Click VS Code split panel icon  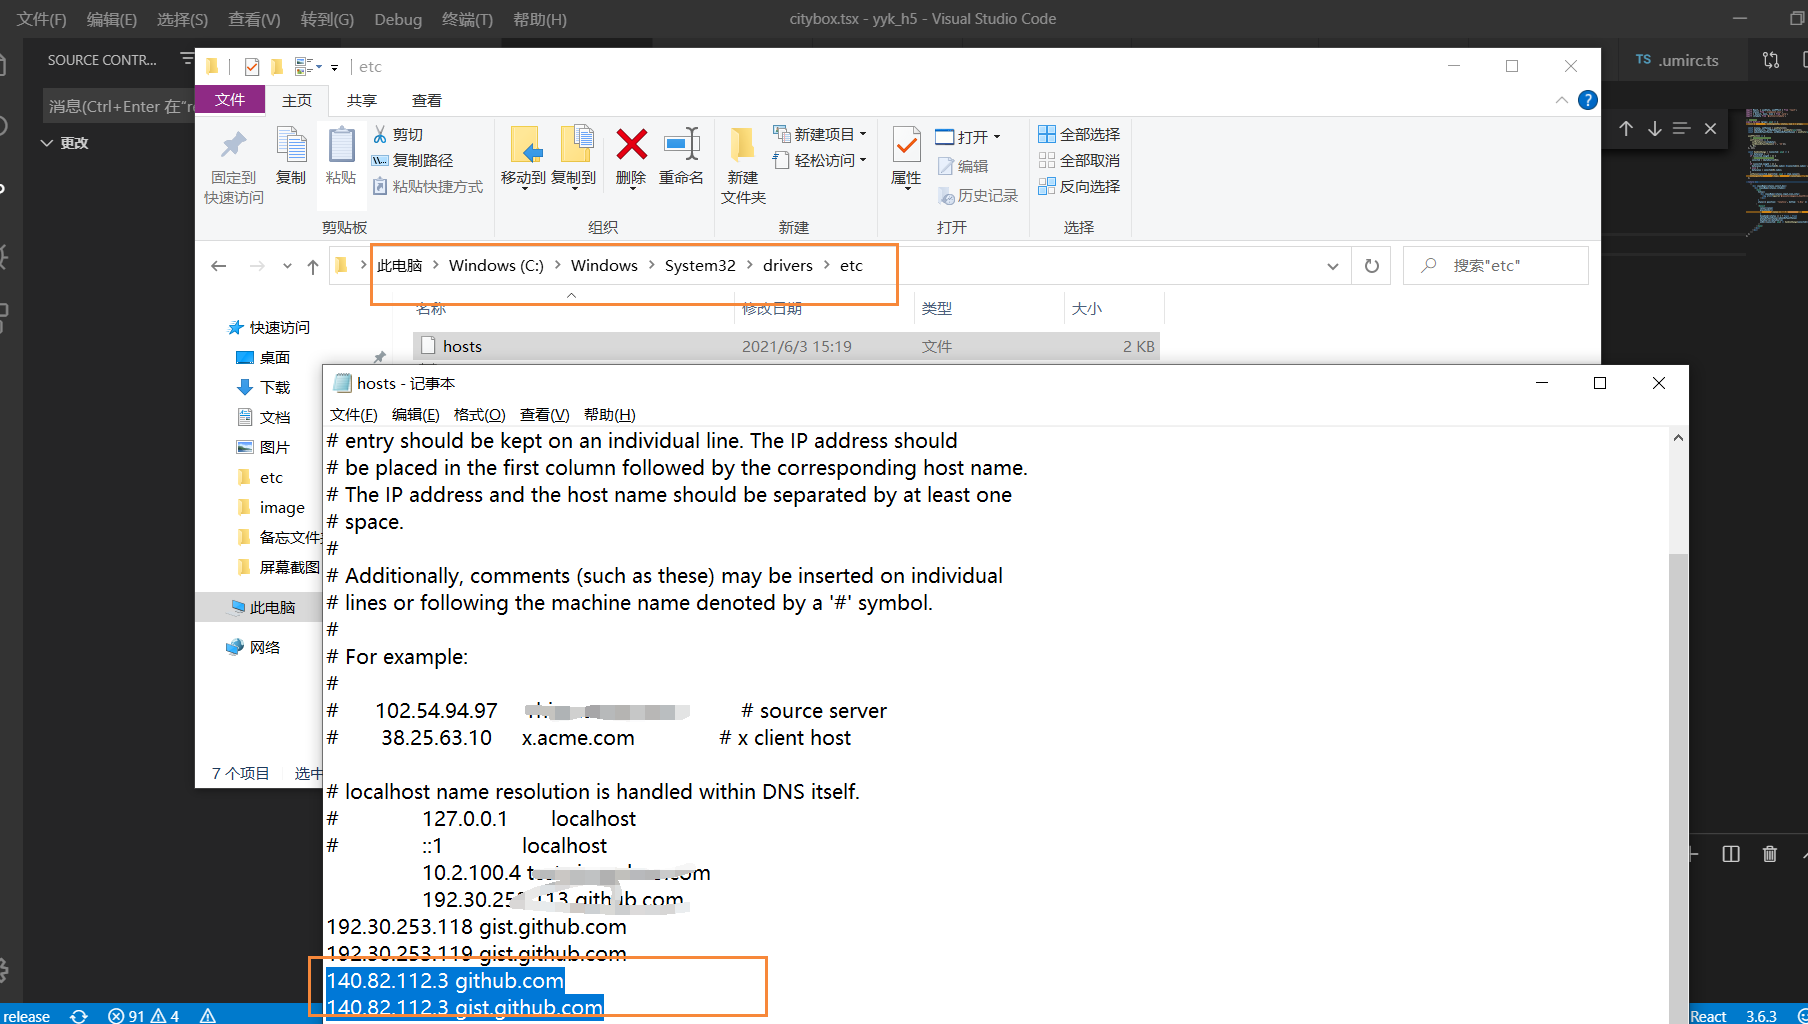pyautogui.click(x=1731, y=854)
